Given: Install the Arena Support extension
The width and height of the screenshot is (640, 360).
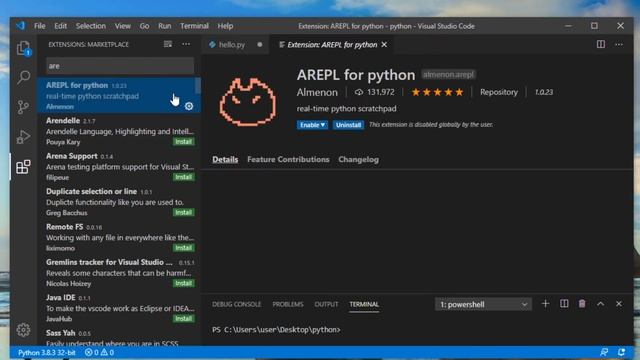Looking at the screenshot, I should point(184,177).
